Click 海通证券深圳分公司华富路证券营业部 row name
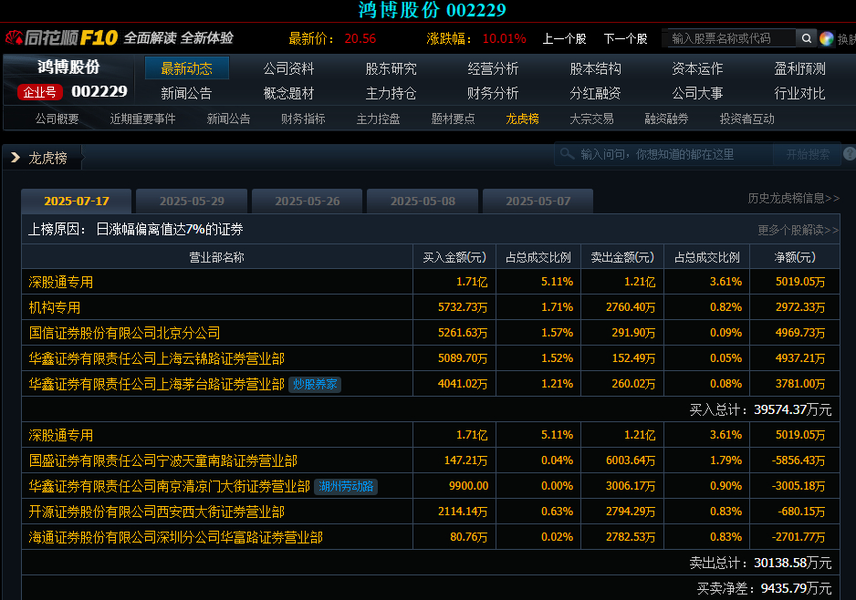Image resolution: width=856 pixels, height=600 pixels. pyautogui.click(x=176, y=537)
